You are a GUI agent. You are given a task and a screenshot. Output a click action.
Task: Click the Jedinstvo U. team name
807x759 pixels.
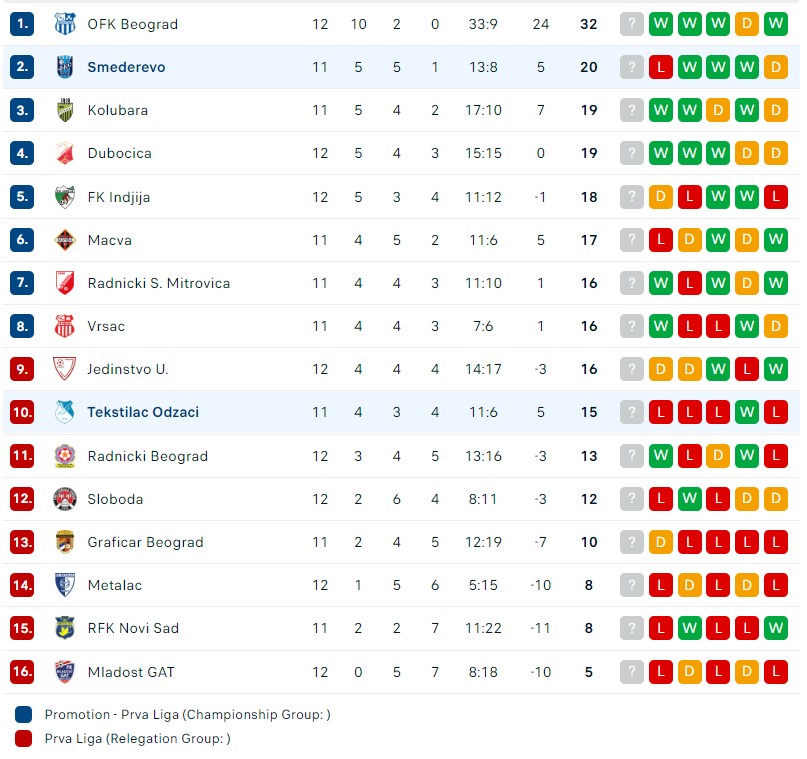[x=127, y=369]
